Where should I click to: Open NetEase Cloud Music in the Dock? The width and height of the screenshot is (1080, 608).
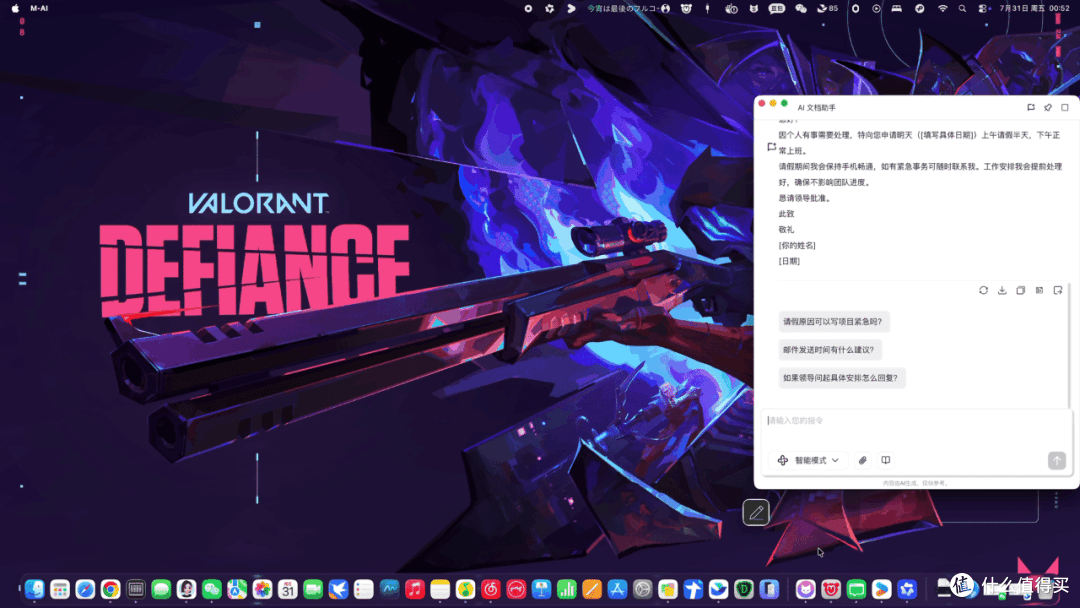tap(490, 589)
